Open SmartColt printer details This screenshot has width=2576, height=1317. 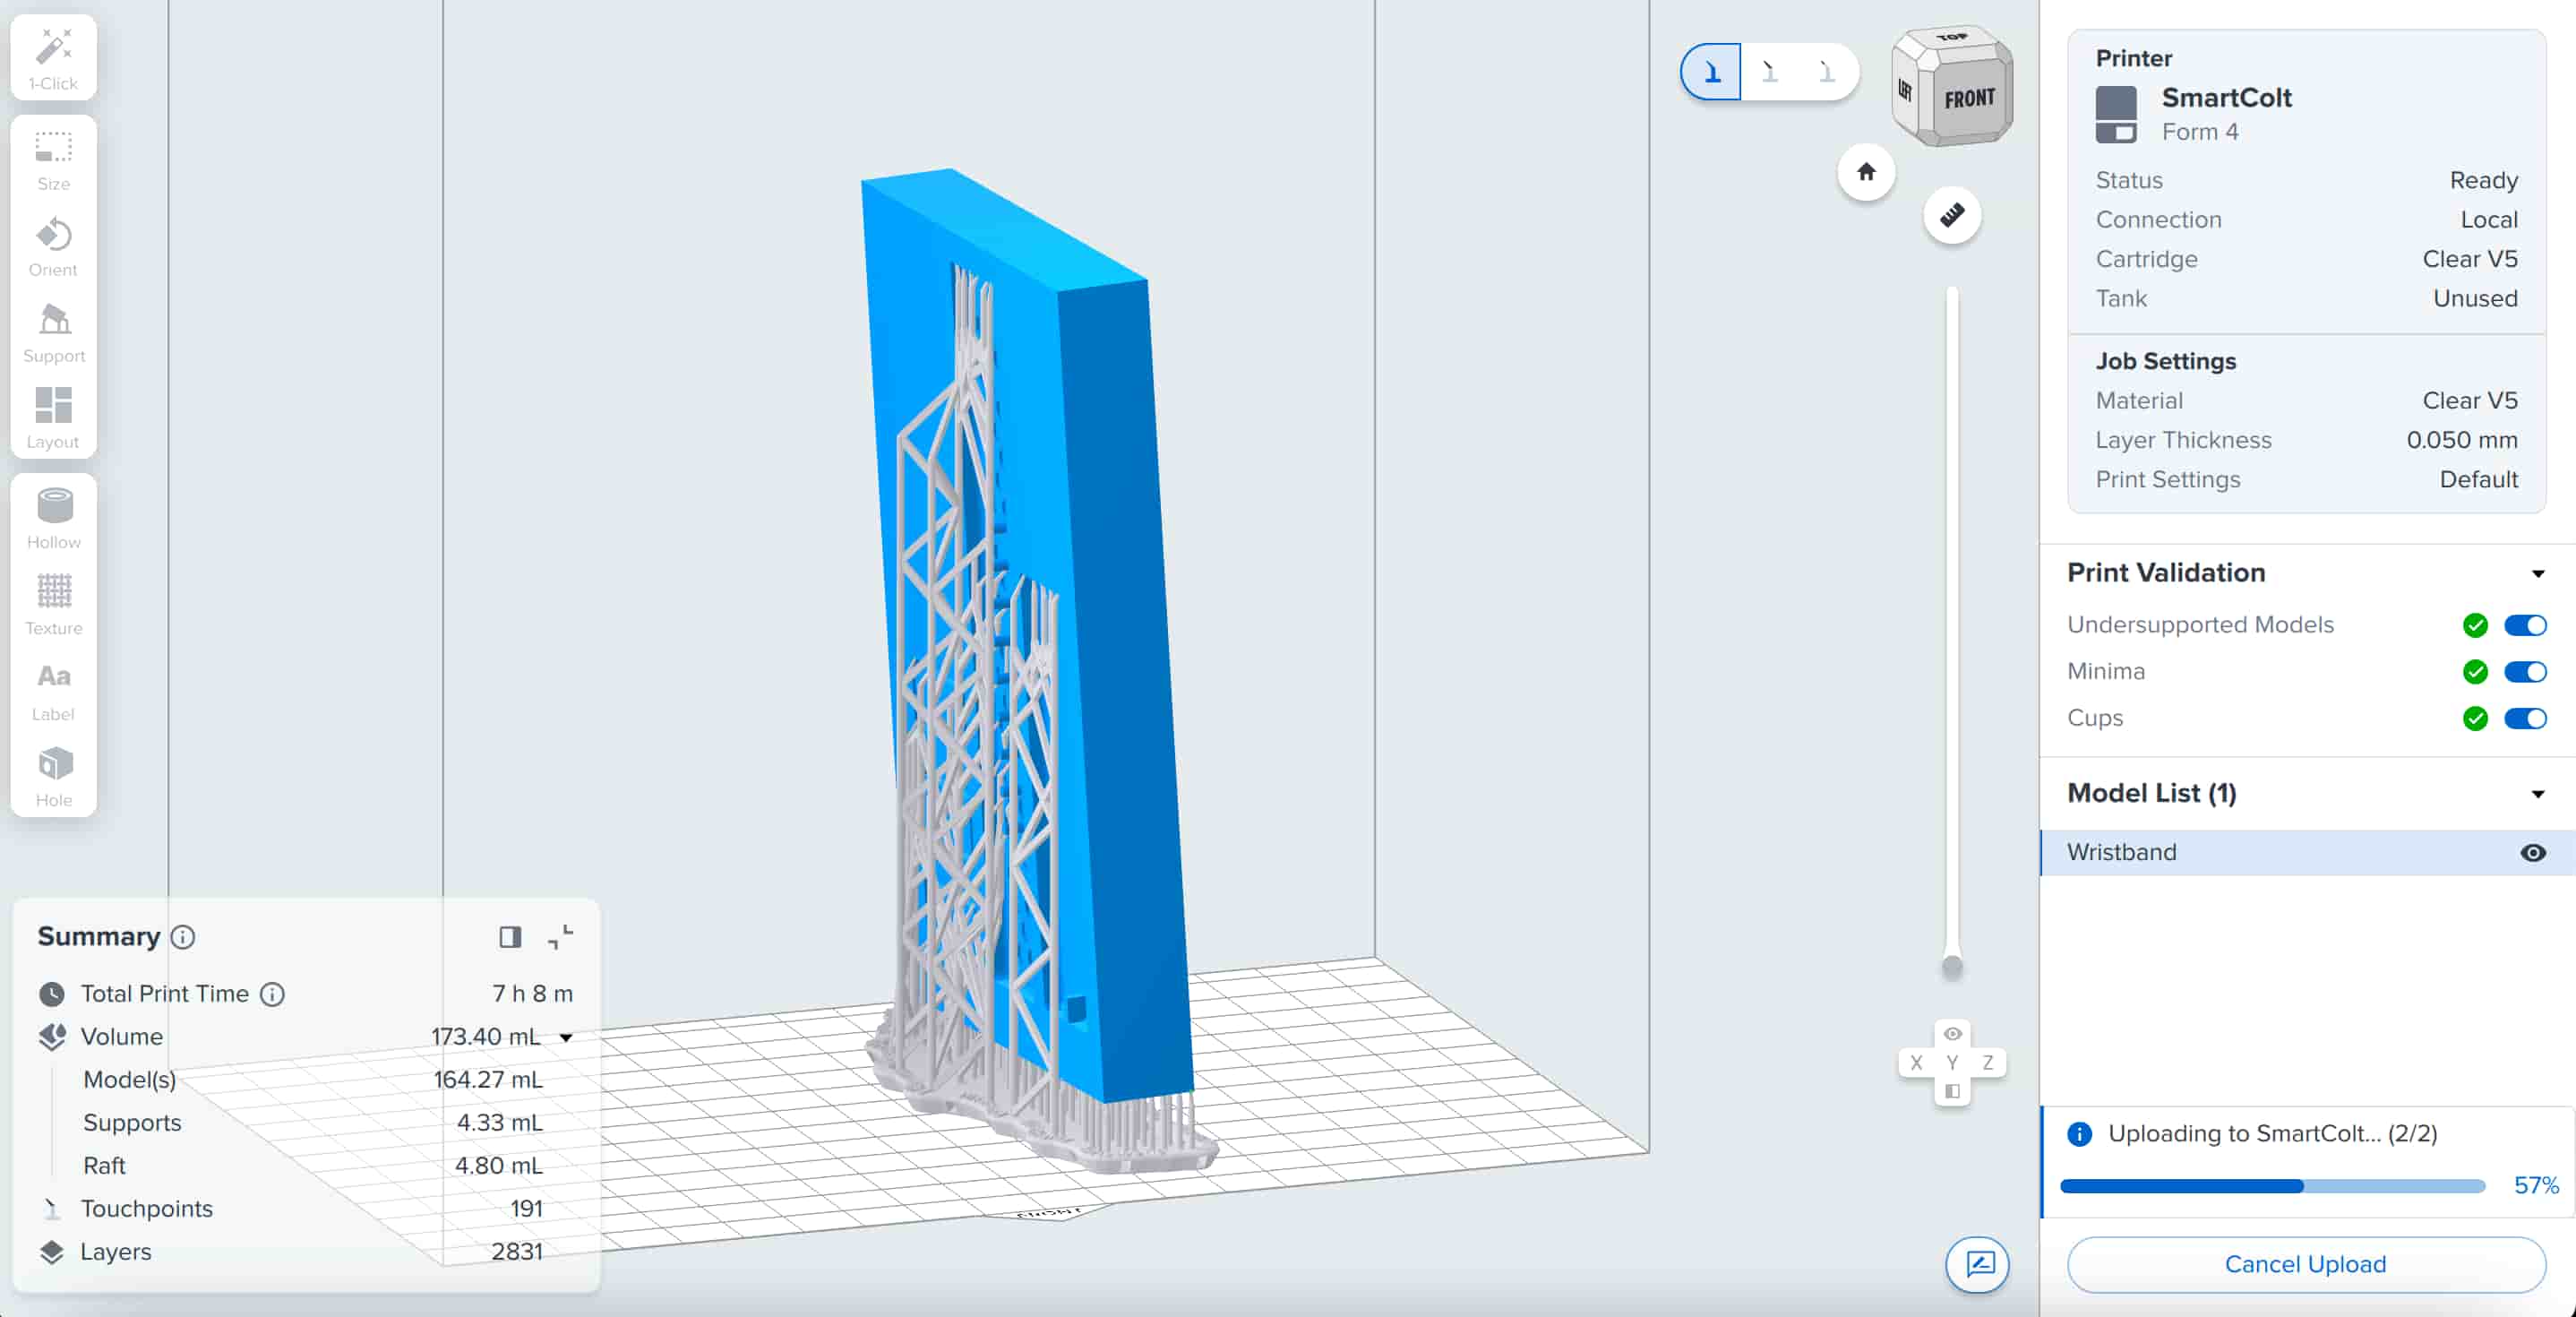tap(2226, 98)
